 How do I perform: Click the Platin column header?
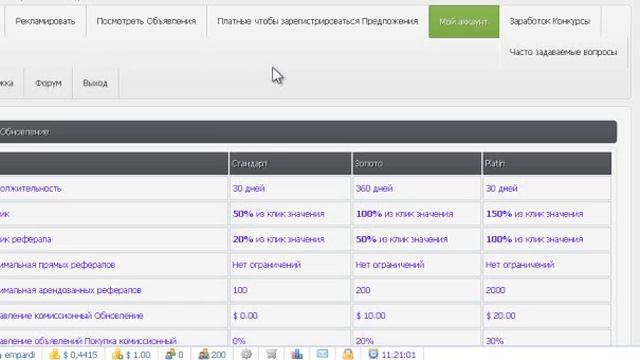(547, 164)
